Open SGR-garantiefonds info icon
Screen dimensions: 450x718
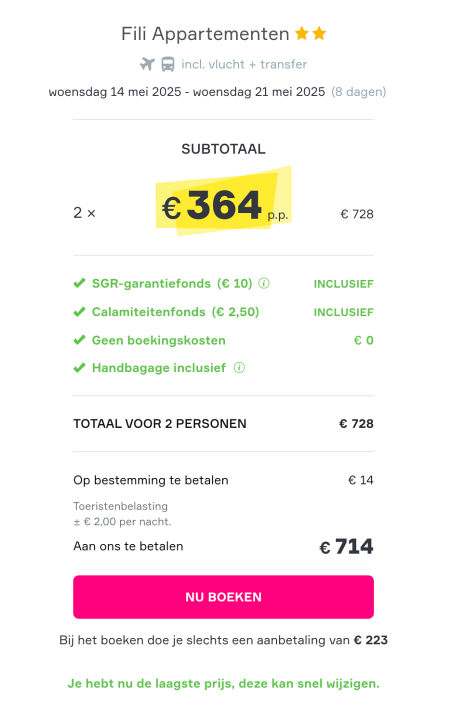click(264, 283)
